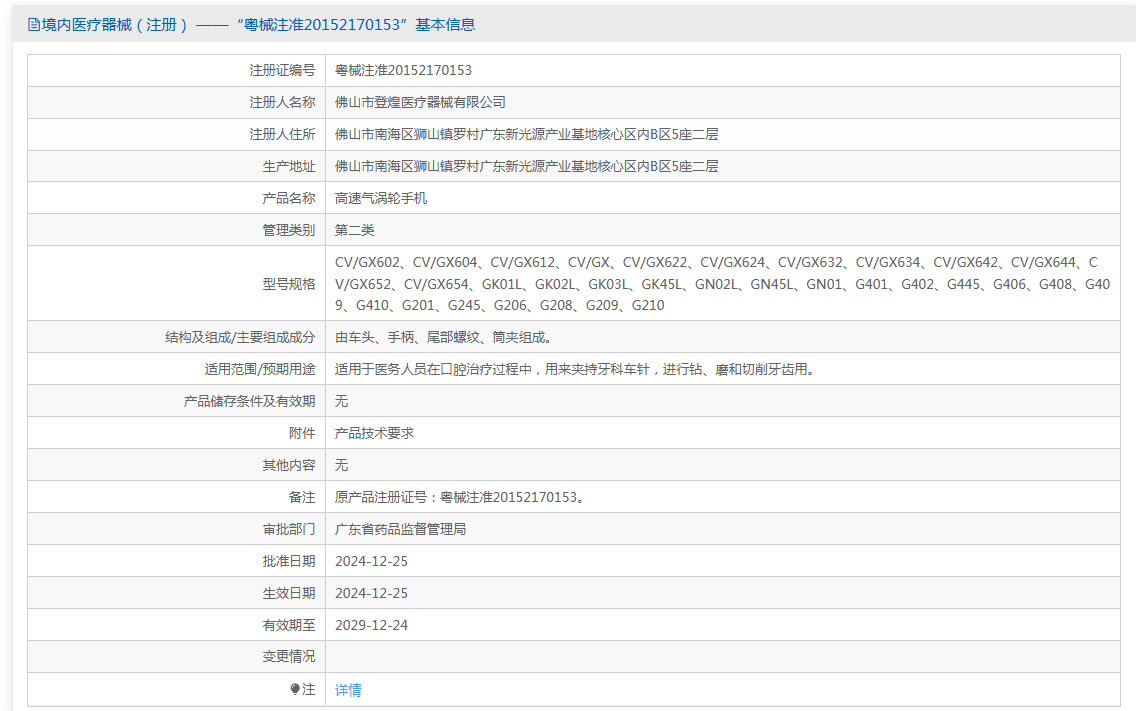Click the 管理类别 label
1136x711 pixels.
click(289, 230)
